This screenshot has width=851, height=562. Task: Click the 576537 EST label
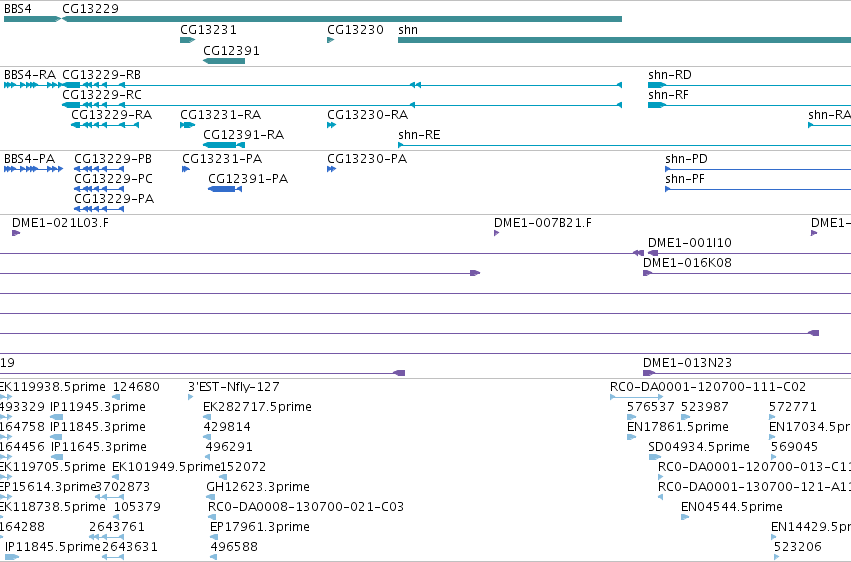click(x=651, y=407)
